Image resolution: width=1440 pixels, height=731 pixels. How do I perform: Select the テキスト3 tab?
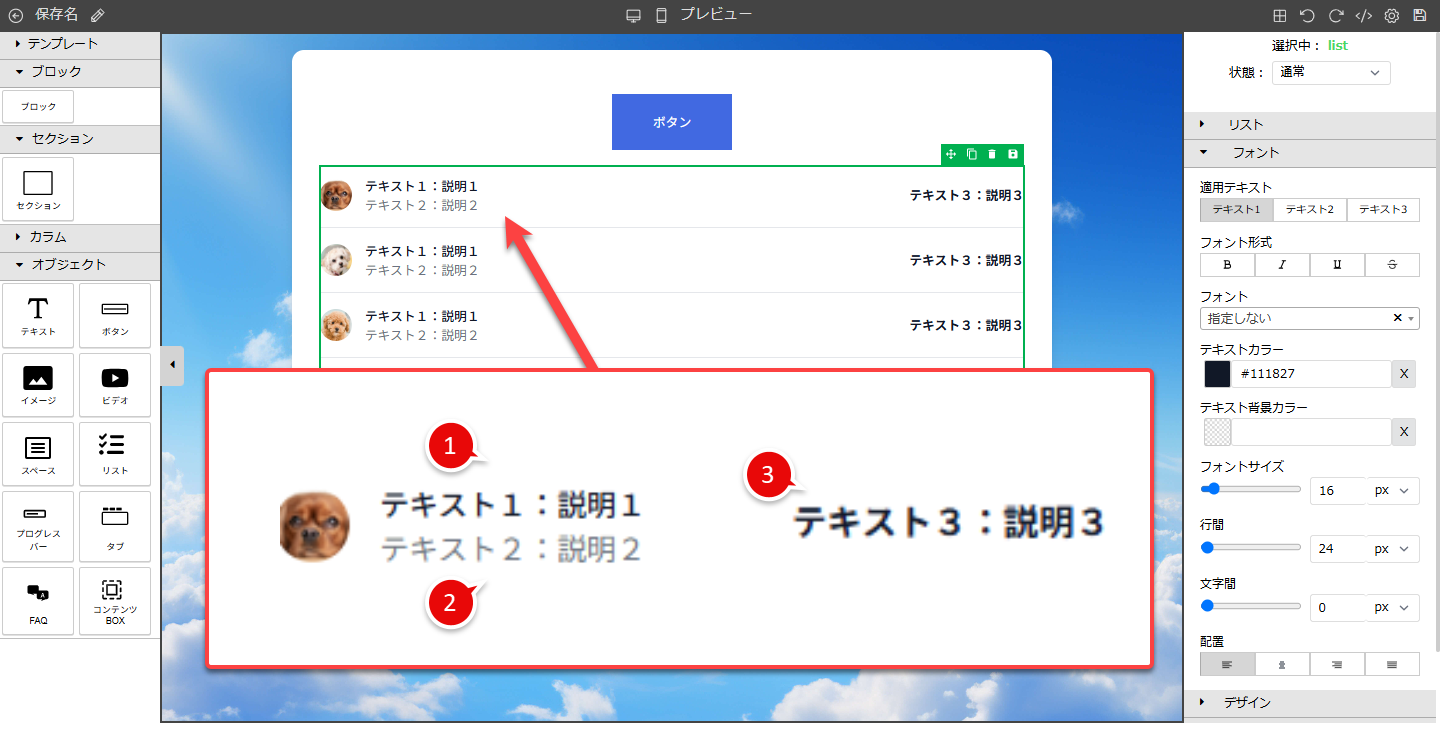pos(1383,210)
